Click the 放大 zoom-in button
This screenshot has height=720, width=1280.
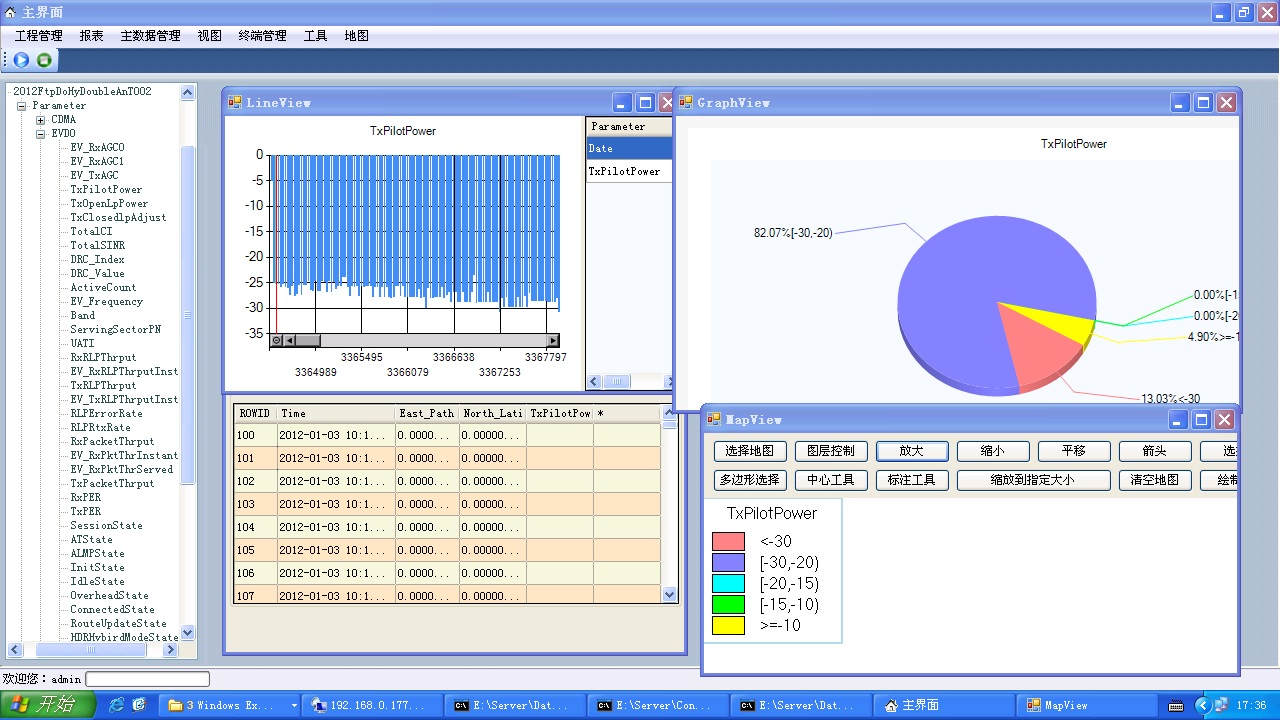pos(912,451)
